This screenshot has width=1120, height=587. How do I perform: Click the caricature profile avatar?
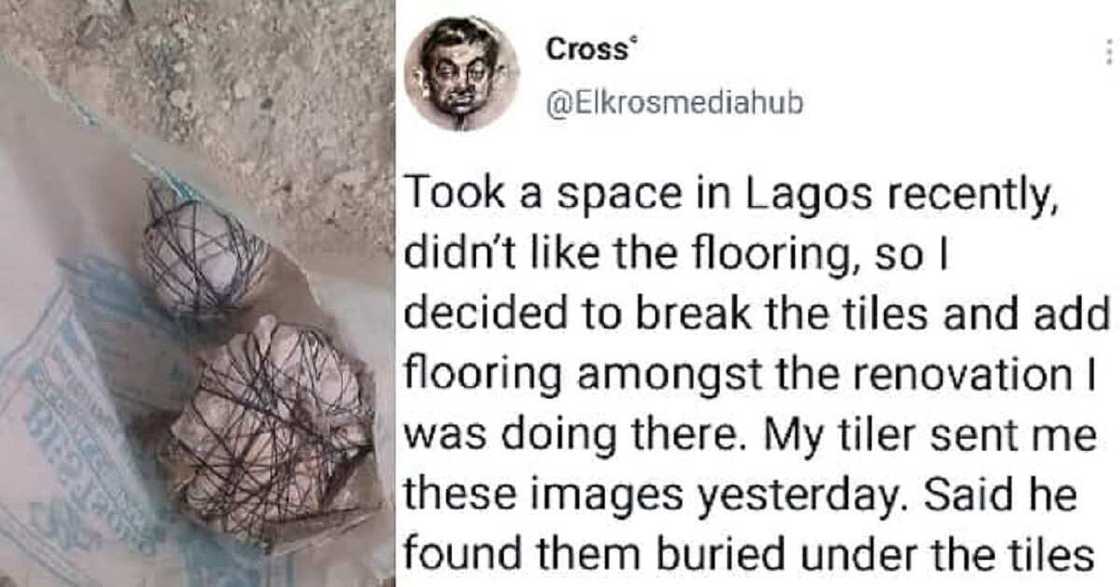(x=461, y=73)
